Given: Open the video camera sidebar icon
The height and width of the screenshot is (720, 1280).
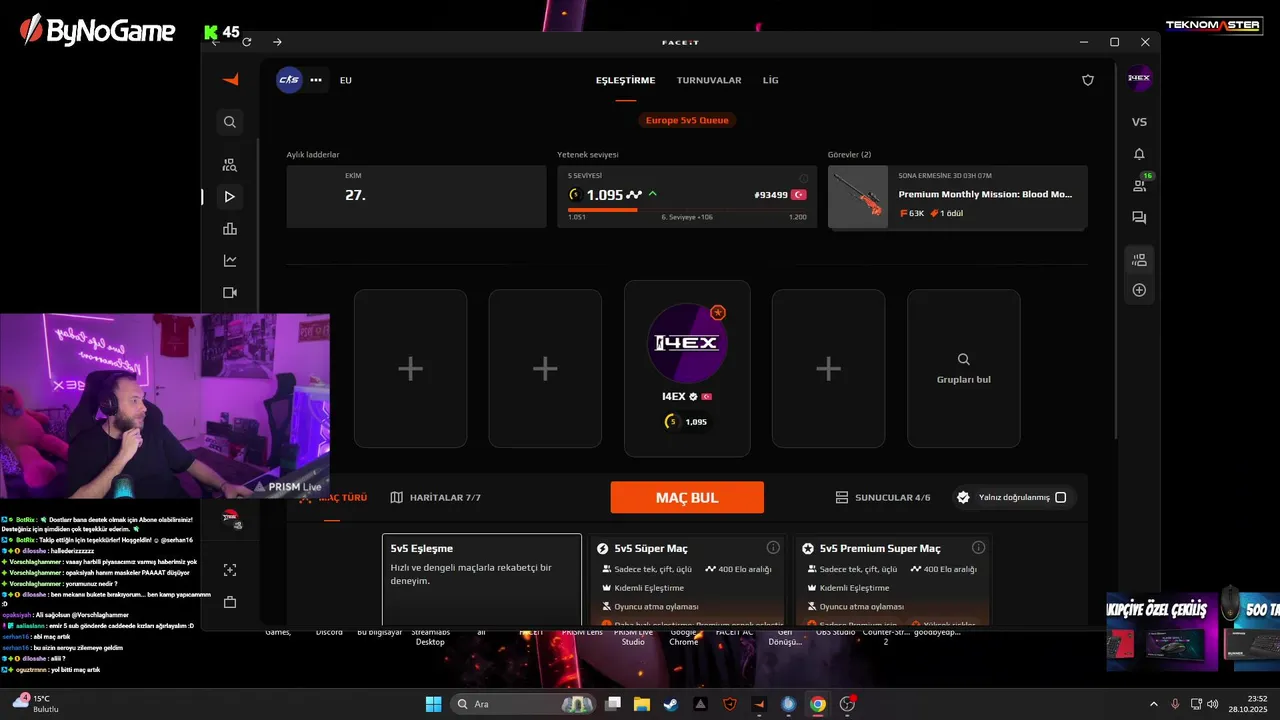Looking at the screenshot, I should point(230,293).
